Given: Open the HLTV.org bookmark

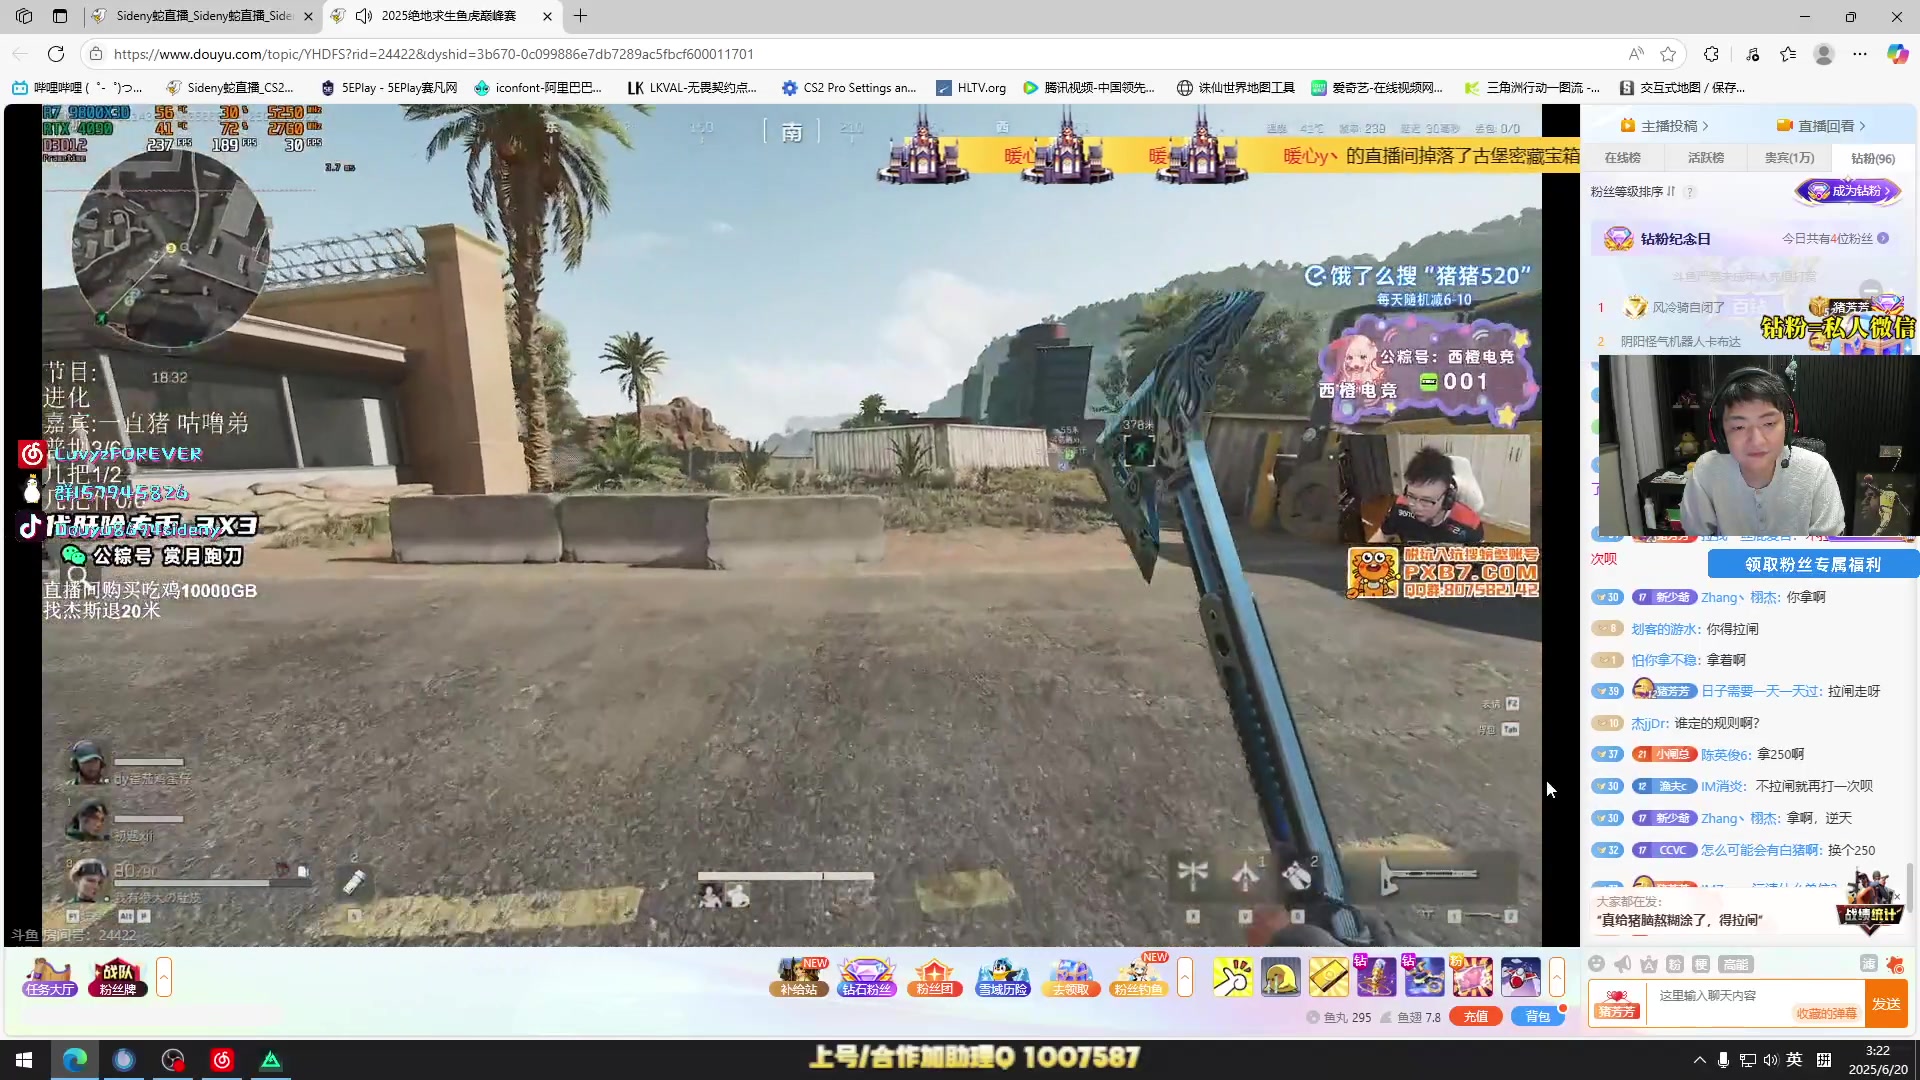Looking at the screenshot, I should (971, 88).
